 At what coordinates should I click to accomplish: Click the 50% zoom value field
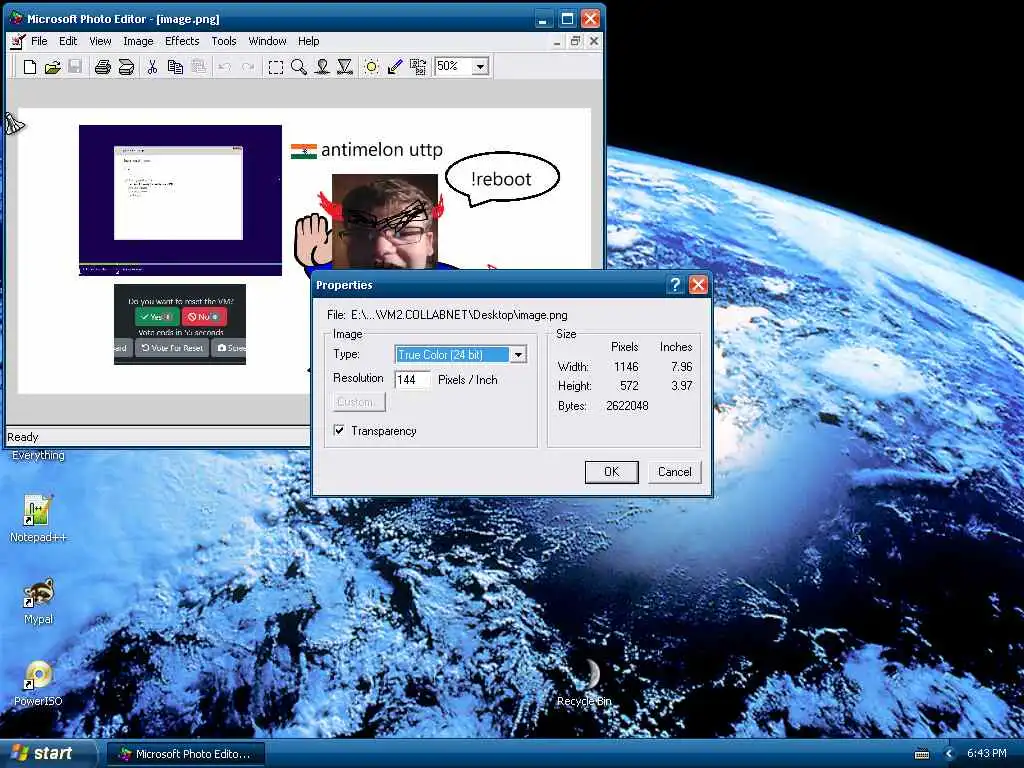coord(453,67)
